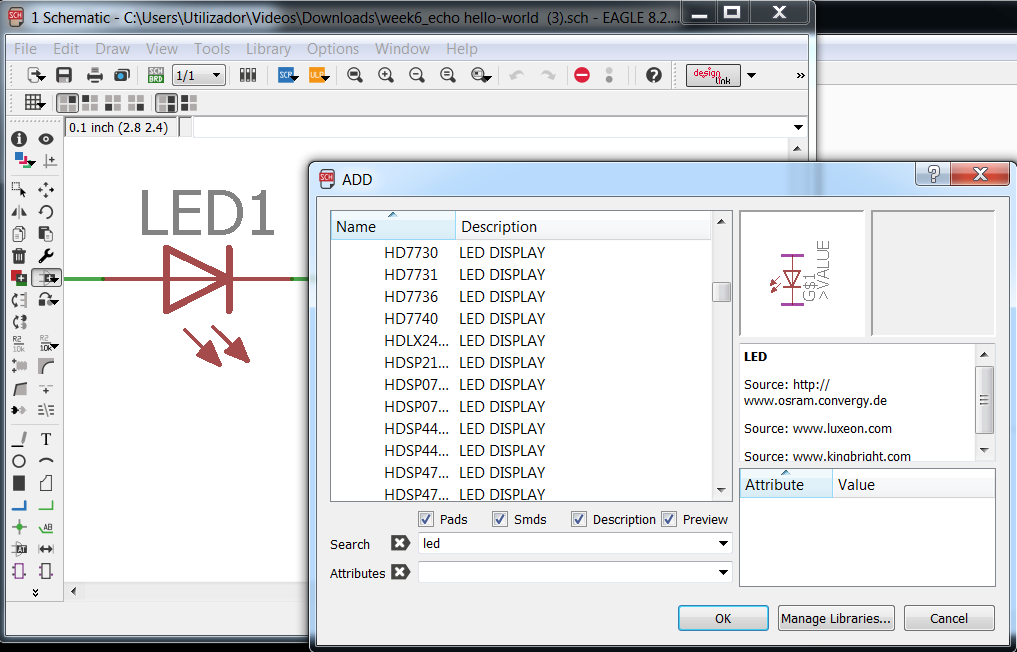Click the LED symbol preview thumbnail
Screen dimensions: 1017x652
802,273
